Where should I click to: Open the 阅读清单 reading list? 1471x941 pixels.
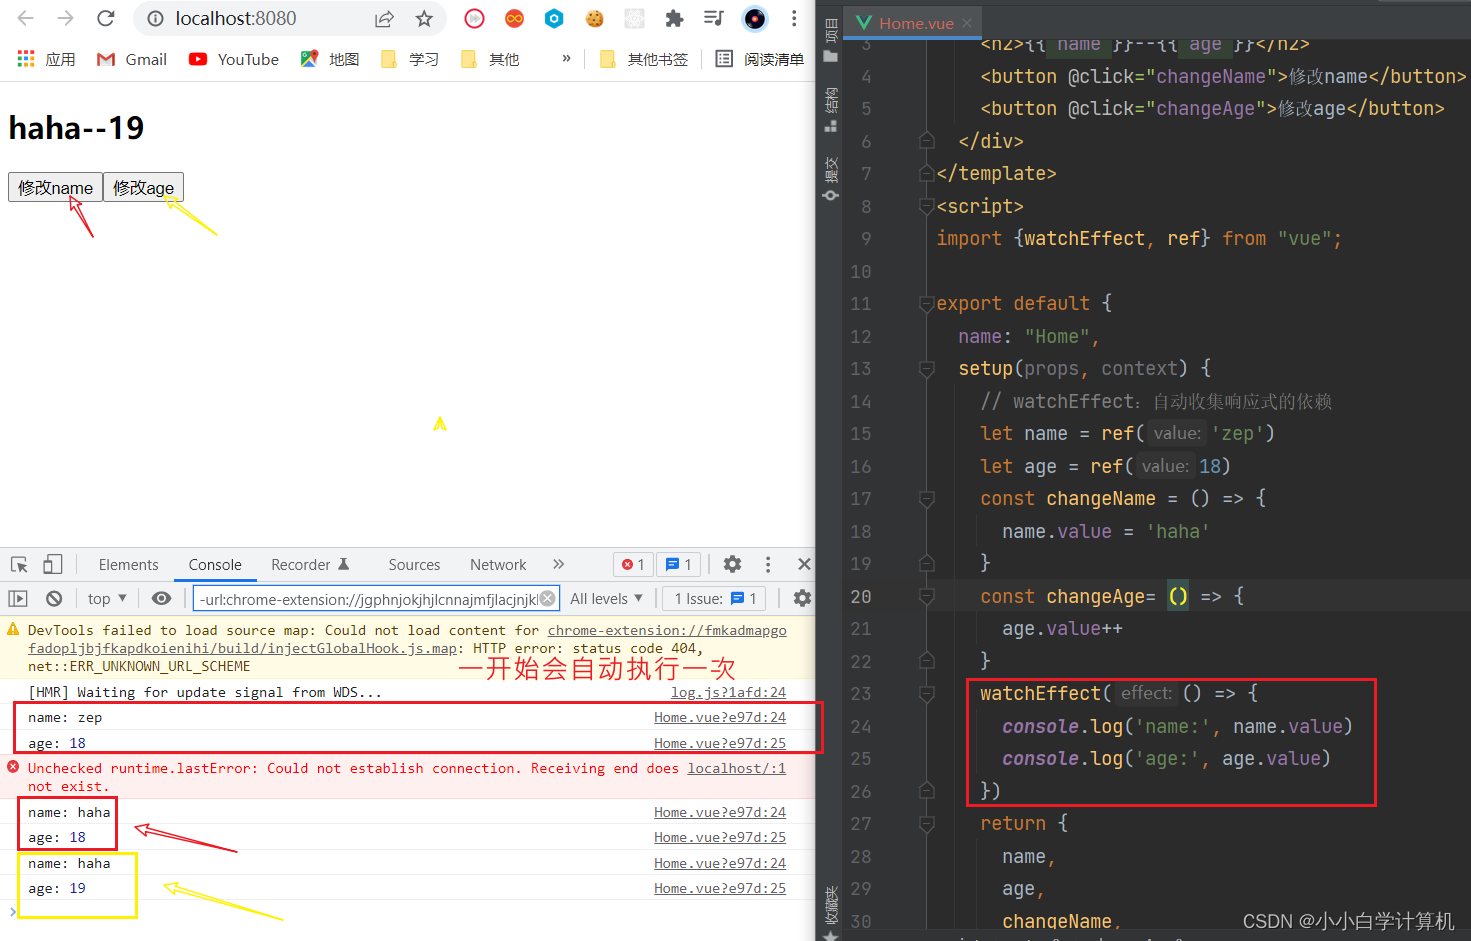tap(760, 59)
